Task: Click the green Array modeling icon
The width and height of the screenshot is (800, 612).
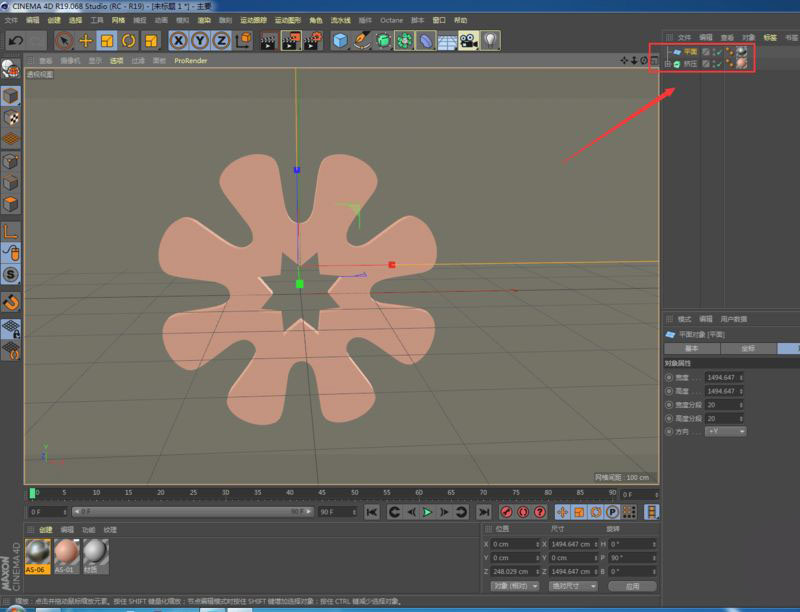Action: click(x=405, y=40)
